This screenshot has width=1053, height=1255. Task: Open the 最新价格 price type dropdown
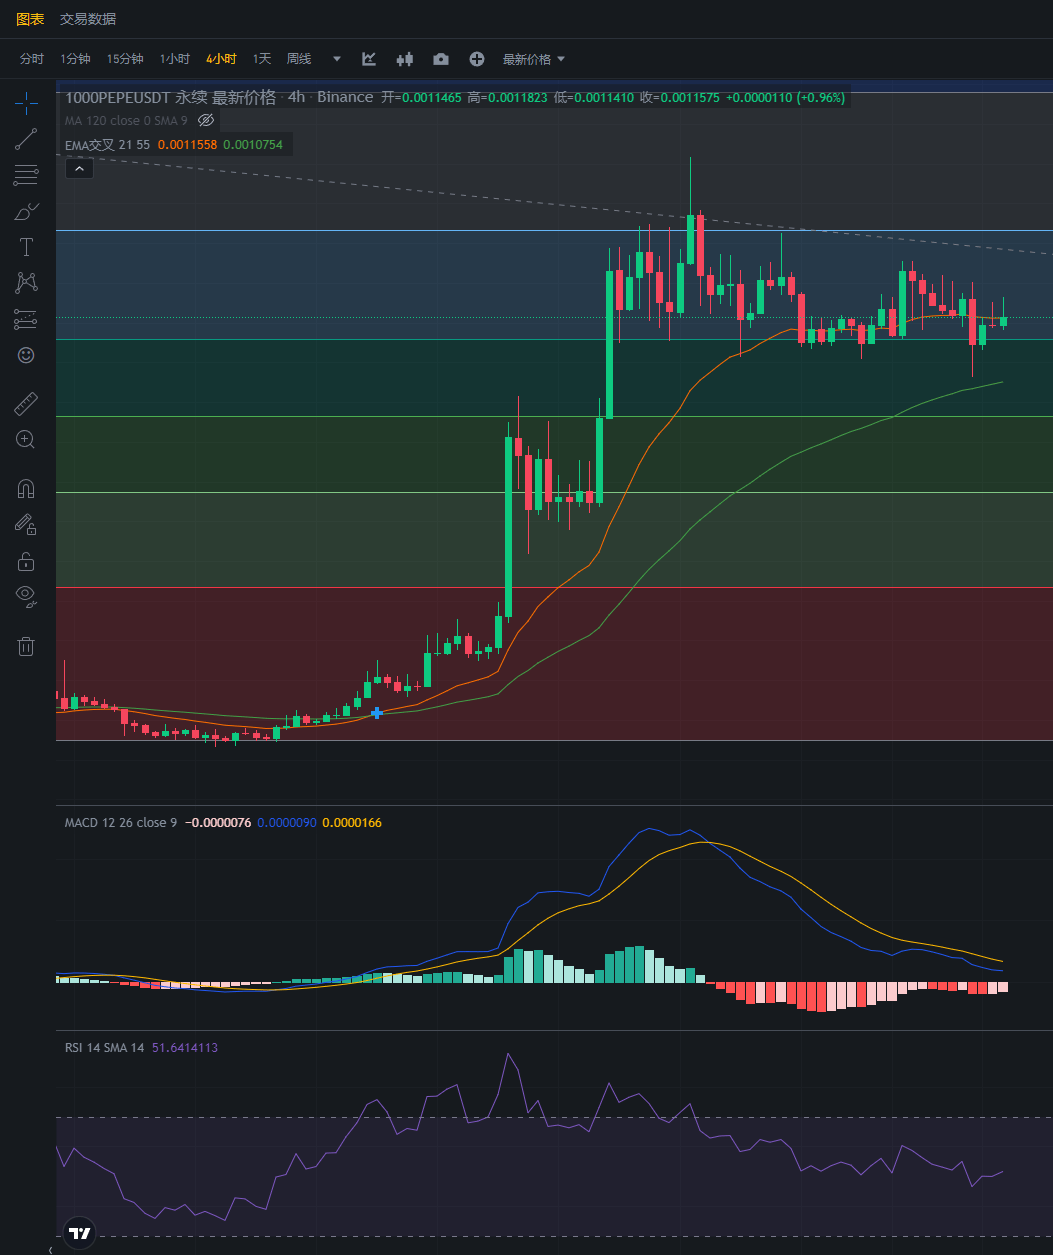533,59
